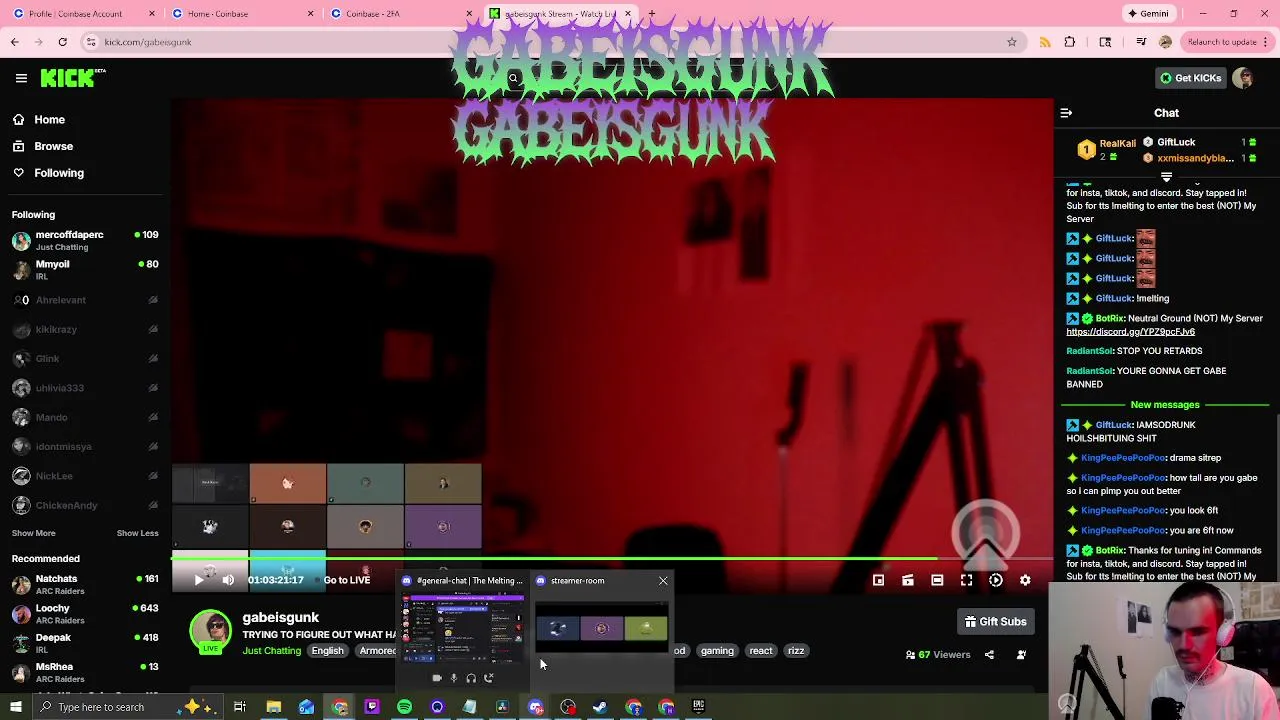Open Mmyoil channel in Following list

(x=85, y=270)
